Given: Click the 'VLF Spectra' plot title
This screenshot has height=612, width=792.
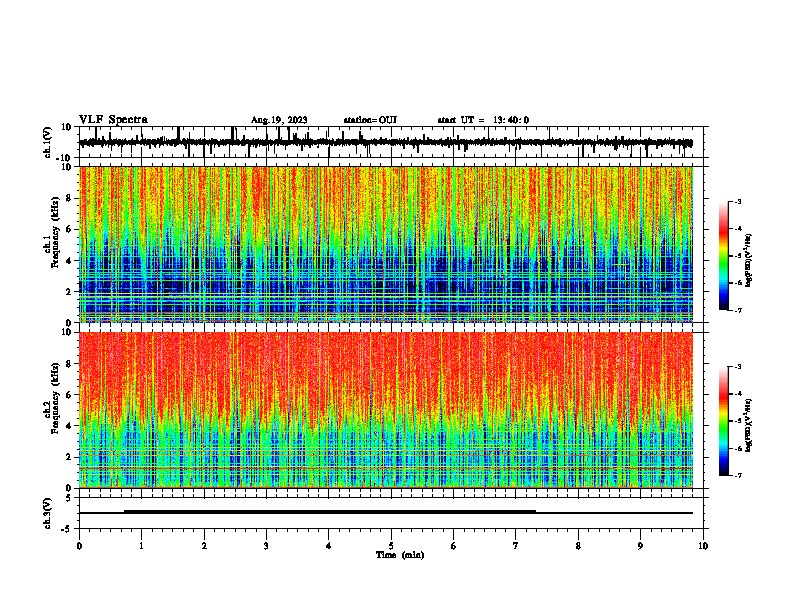Looking at the screenshot, I should click(x=113, y=120).
